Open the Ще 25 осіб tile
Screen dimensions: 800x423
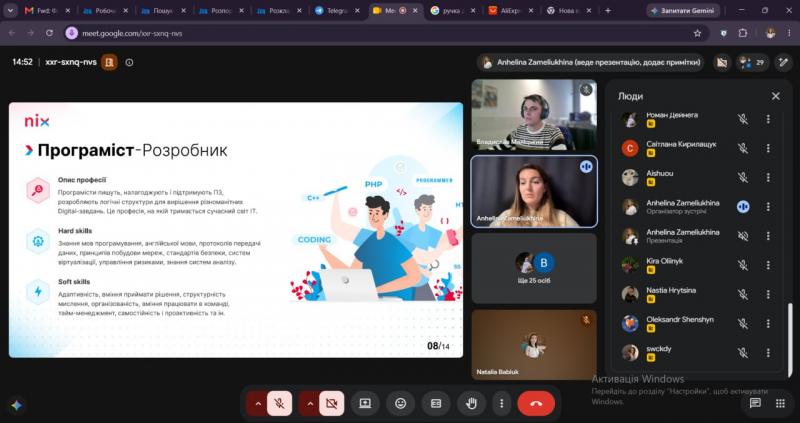(x=534, y=268)
